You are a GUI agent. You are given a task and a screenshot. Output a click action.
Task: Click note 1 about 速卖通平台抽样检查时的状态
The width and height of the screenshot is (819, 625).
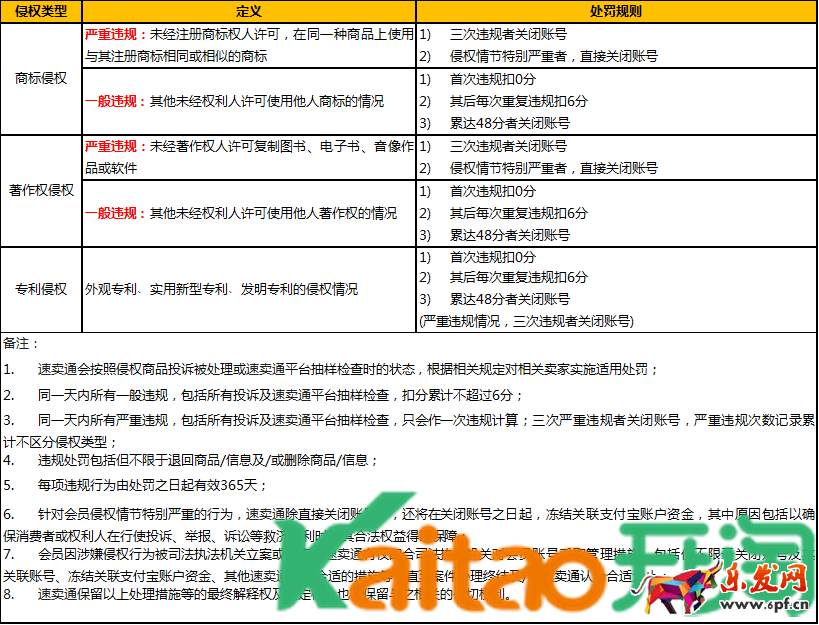coord(332,370)
